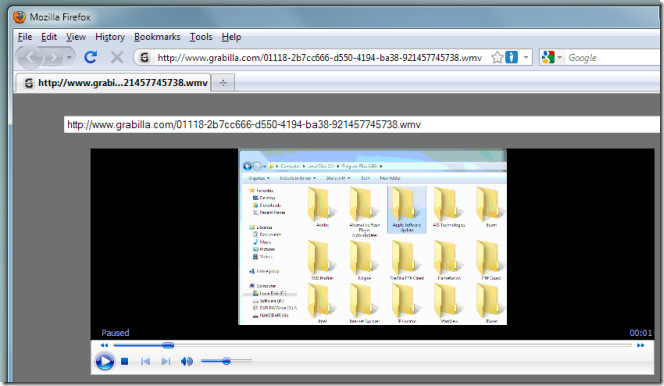This screenshot has width=664, height=386.
Task: Mute the player volume speaker icon
Action: (186, 361)
